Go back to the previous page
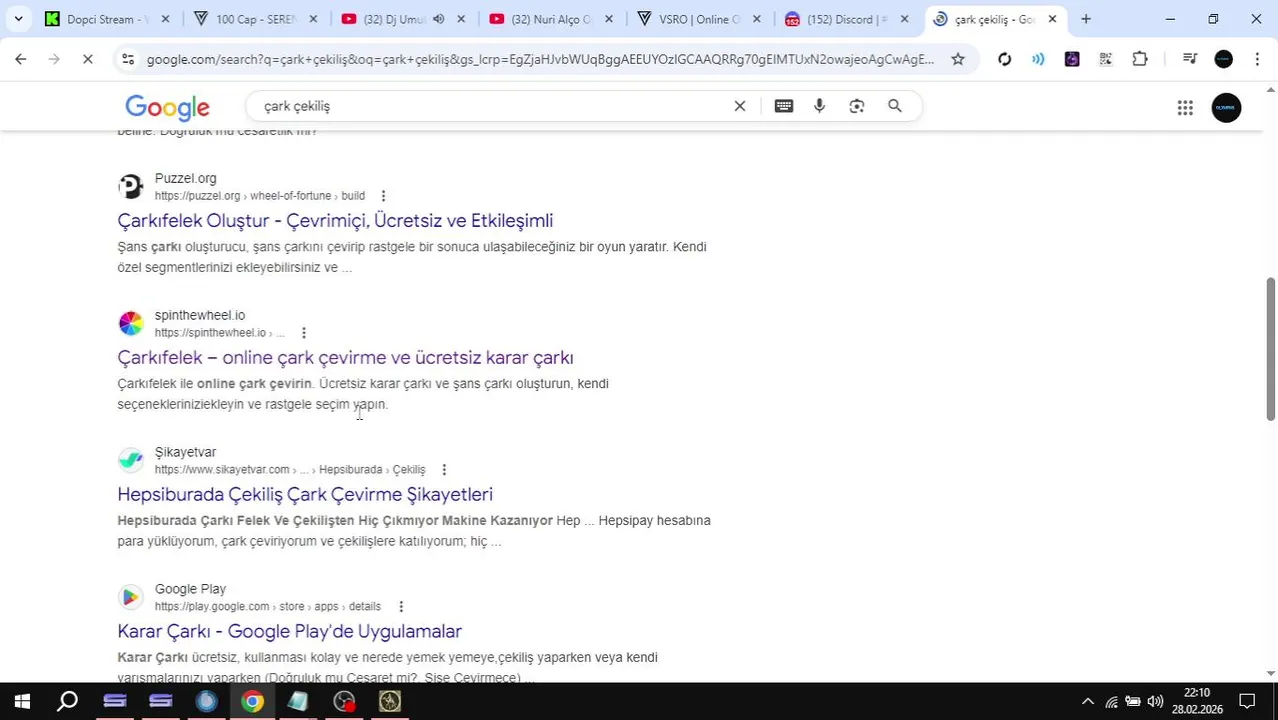The width and height of the screenshot is (1278, 720). coord(21,59)
